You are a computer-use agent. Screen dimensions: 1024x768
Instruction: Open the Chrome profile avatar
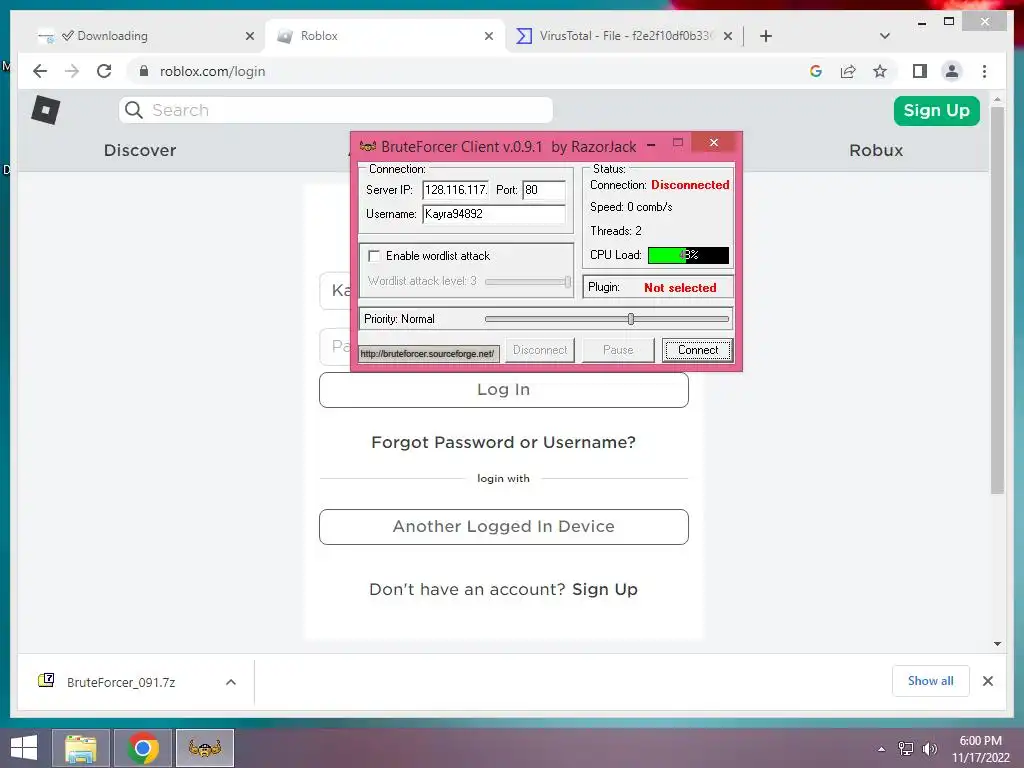[x=952, y=71]
